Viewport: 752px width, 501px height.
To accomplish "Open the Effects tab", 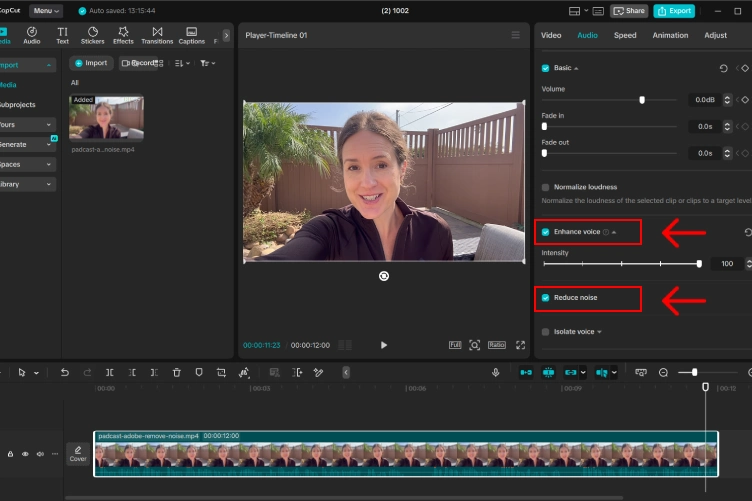I will point(123,35).
